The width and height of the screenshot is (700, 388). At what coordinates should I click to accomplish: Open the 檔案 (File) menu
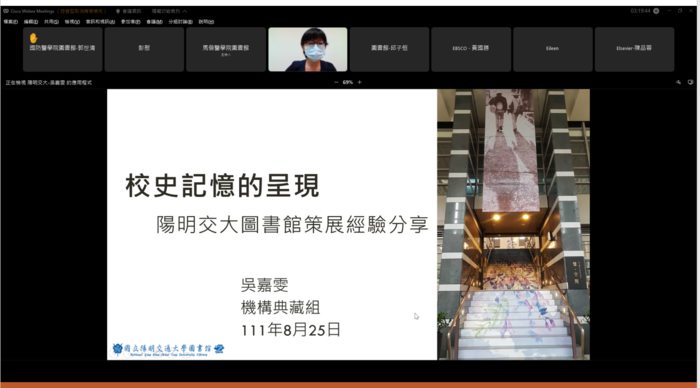tap(11, 21)
